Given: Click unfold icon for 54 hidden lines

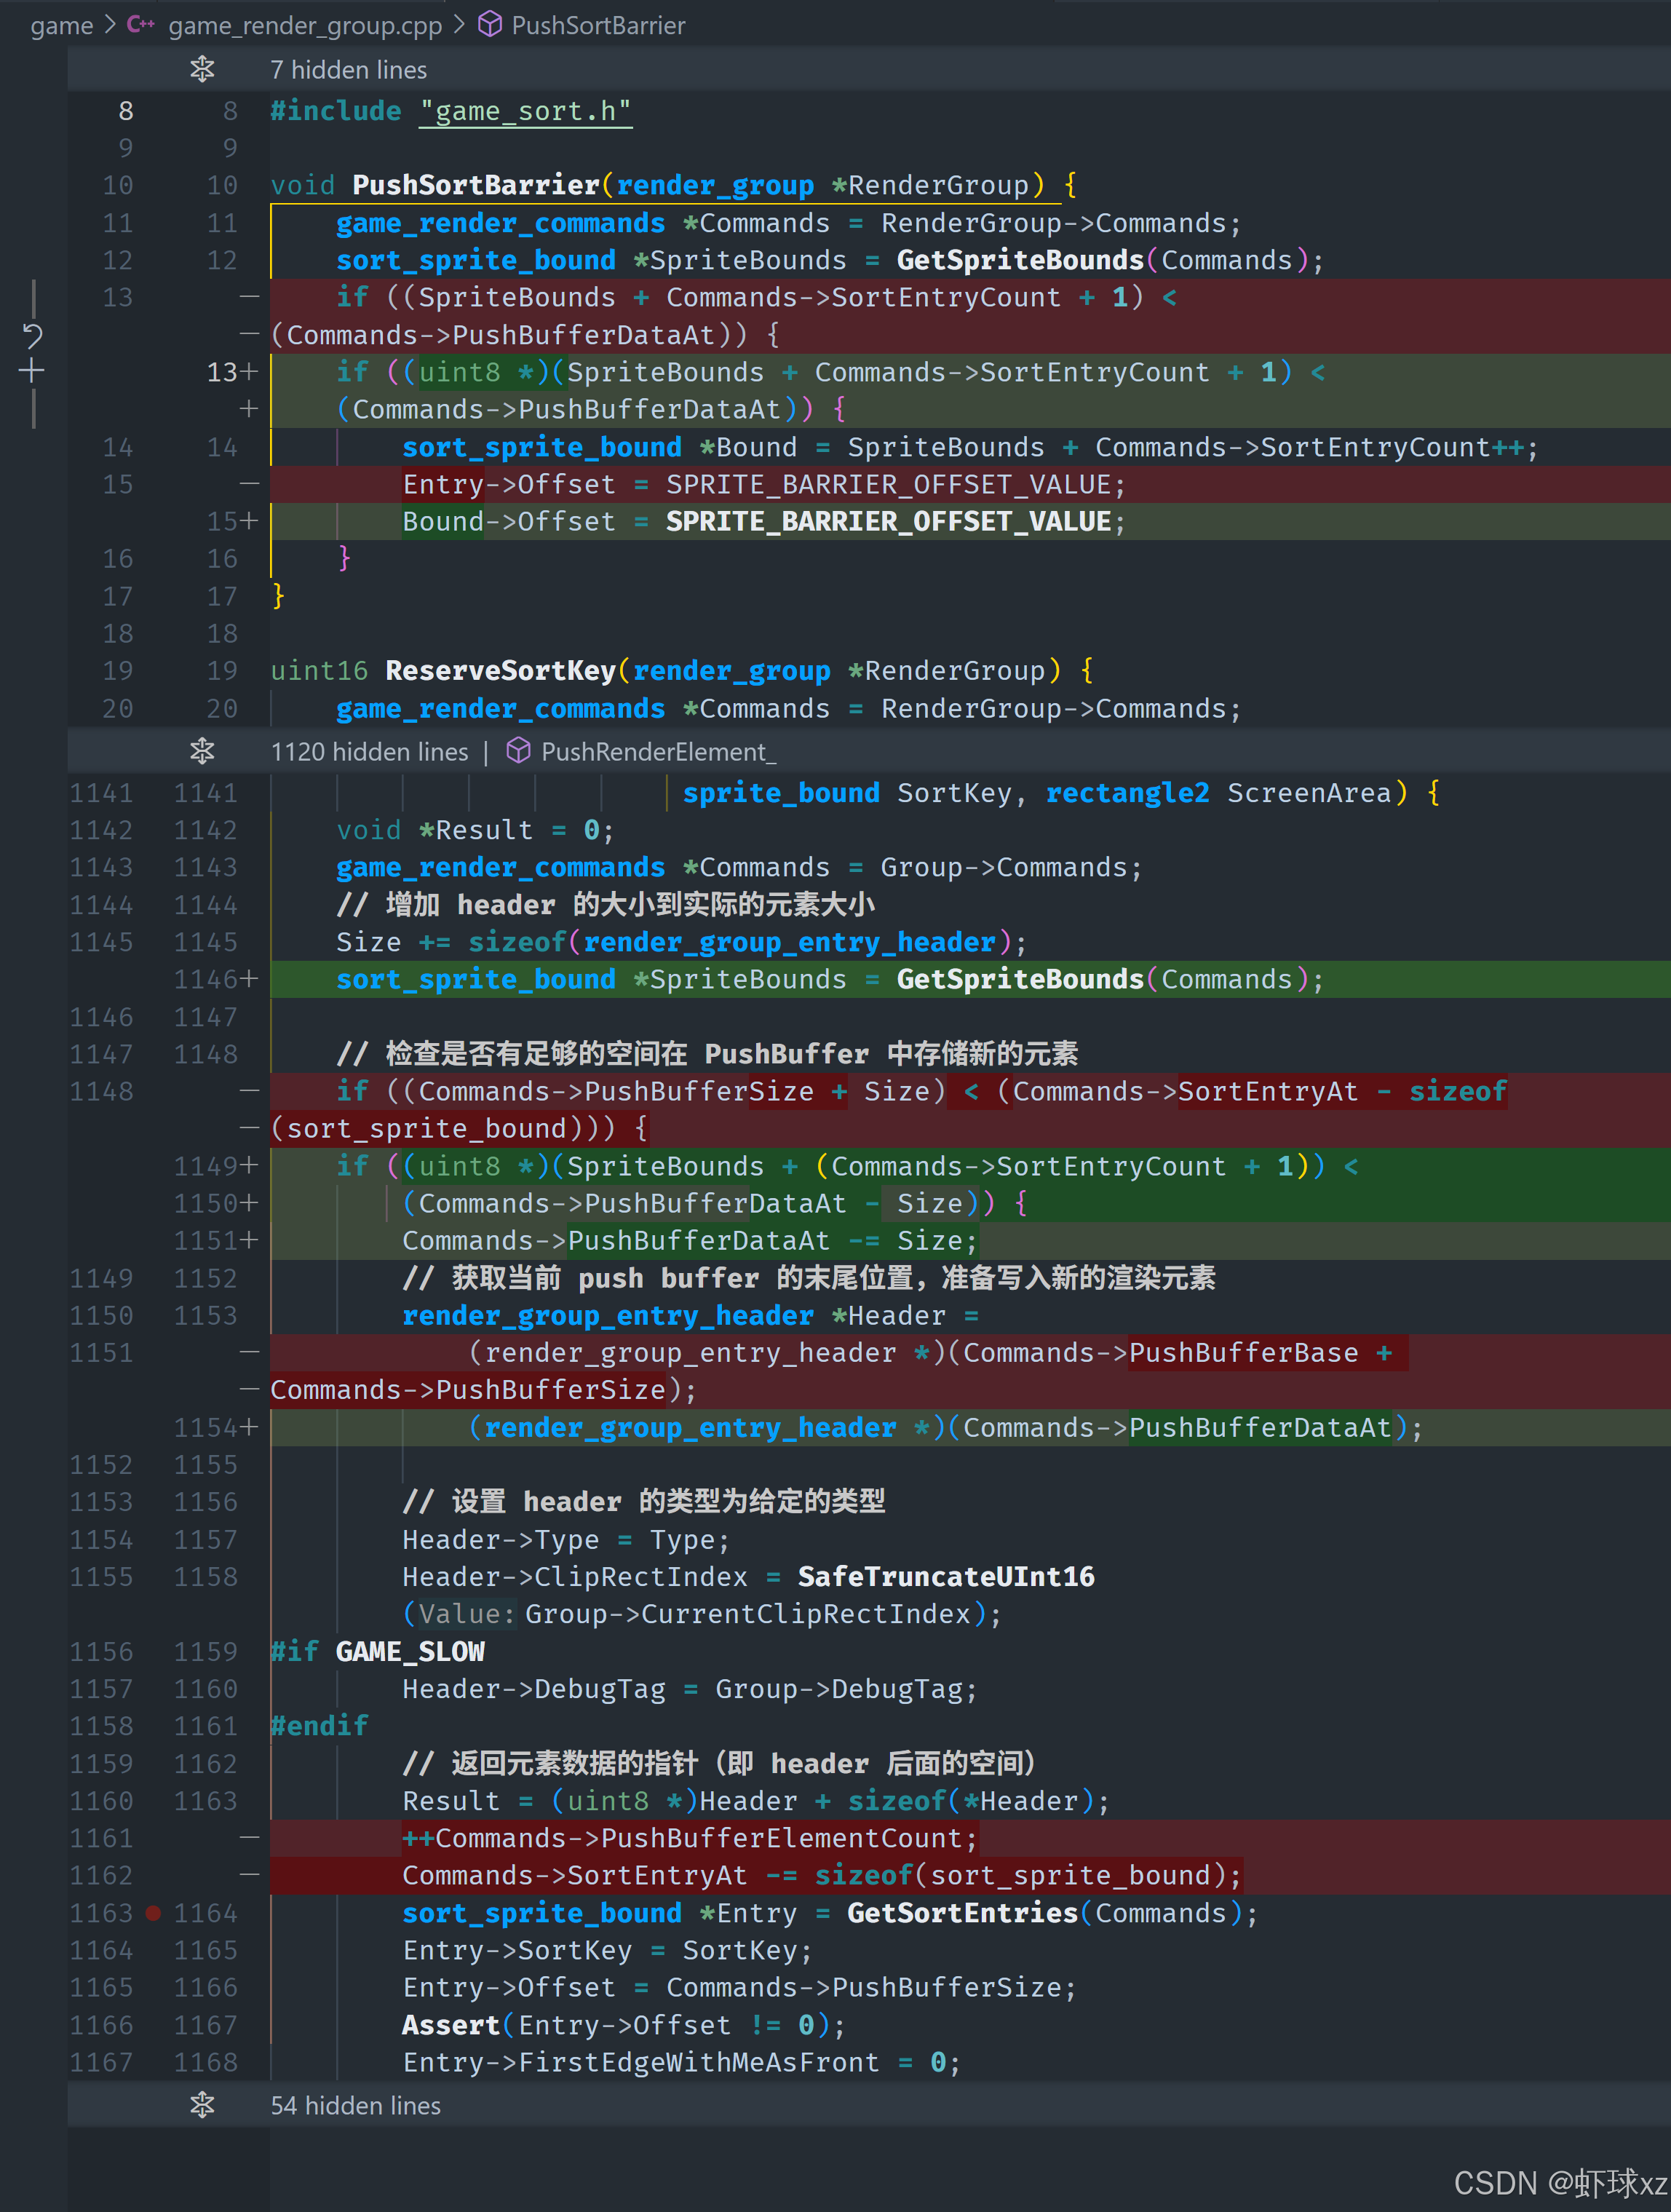Looking at the screenshot, I should pos(202,2105).
